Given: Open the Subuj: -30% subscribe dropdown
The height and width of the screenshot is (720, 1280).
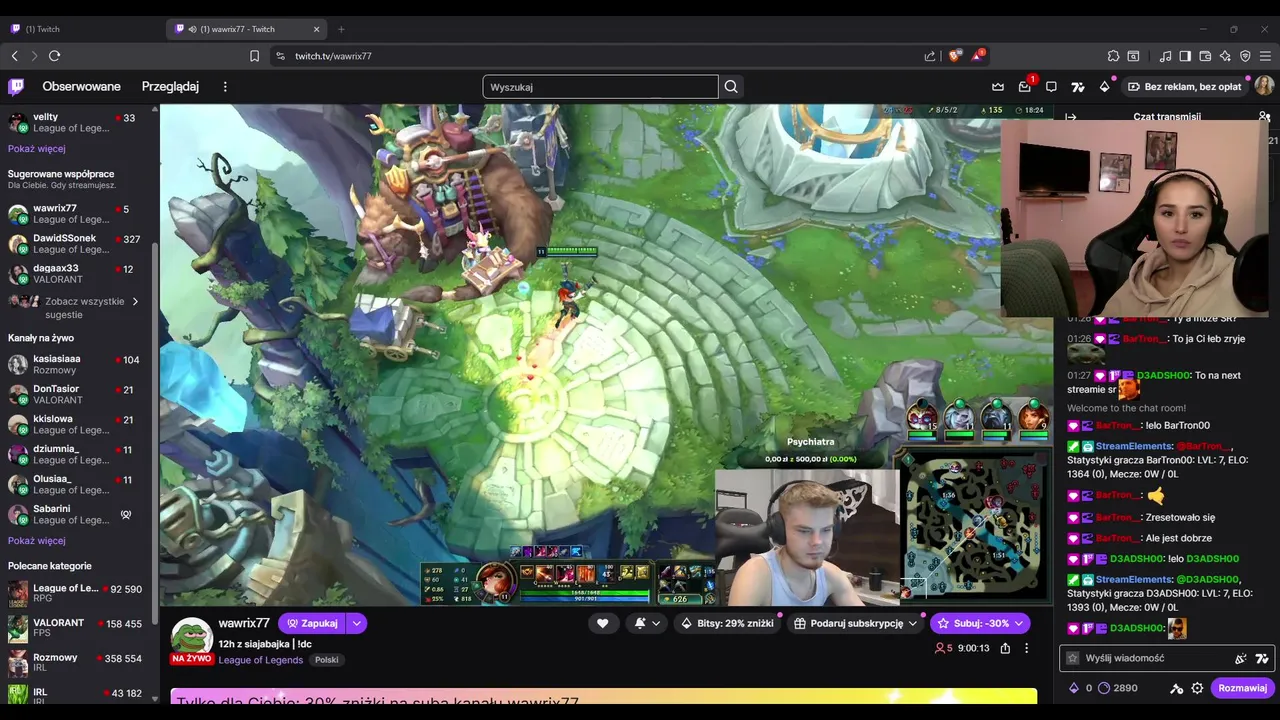Looking at the screenshot, I should click(x=980, y=623).
